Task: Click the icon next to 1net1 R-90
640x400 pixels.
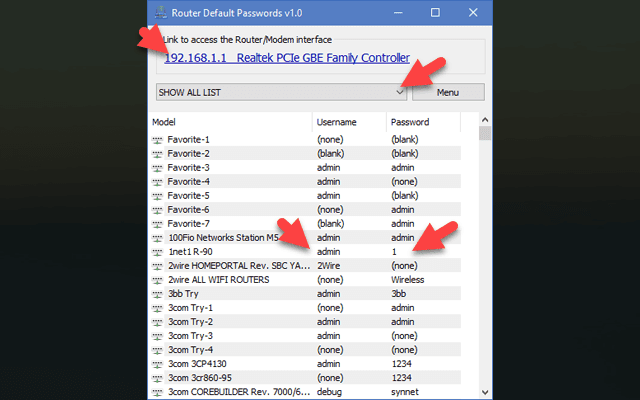Action: coord(157,252)
